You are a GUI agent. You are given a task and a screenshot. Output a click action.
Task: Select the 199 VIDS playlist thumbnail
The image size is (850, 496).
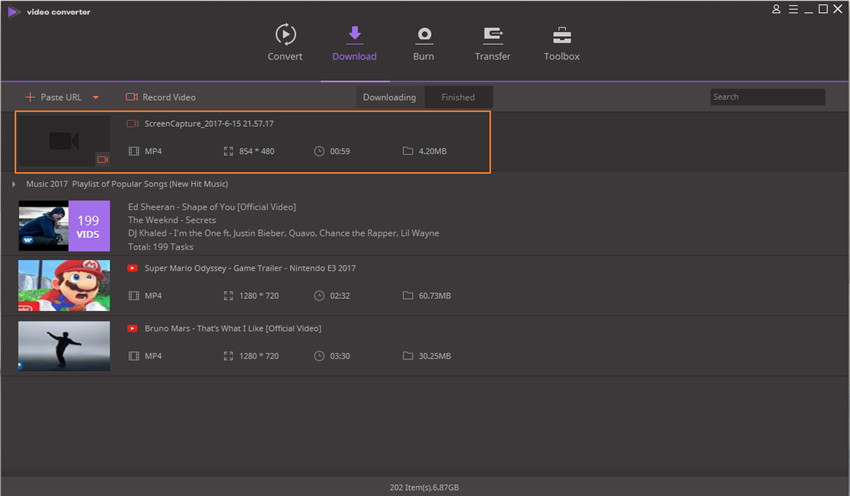(64, 226)
